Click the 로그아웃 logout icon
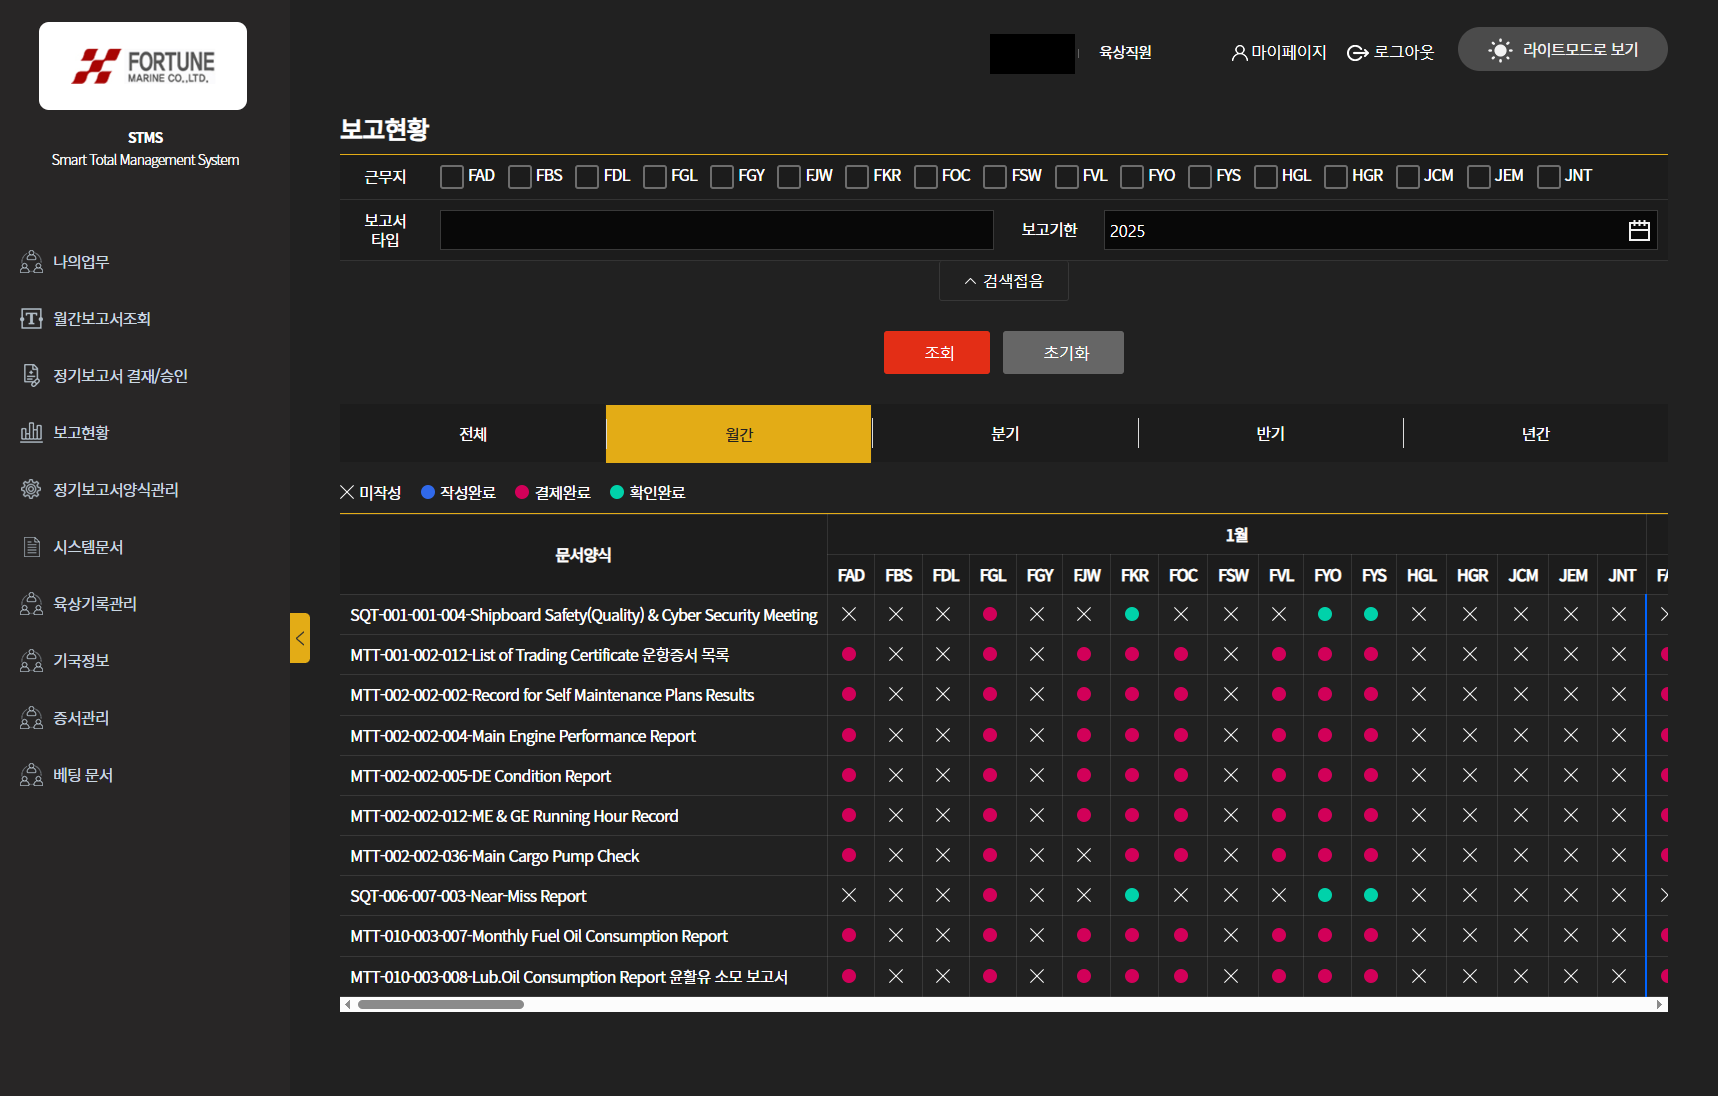1718x1096 pixels. [x=1357, y=53]
